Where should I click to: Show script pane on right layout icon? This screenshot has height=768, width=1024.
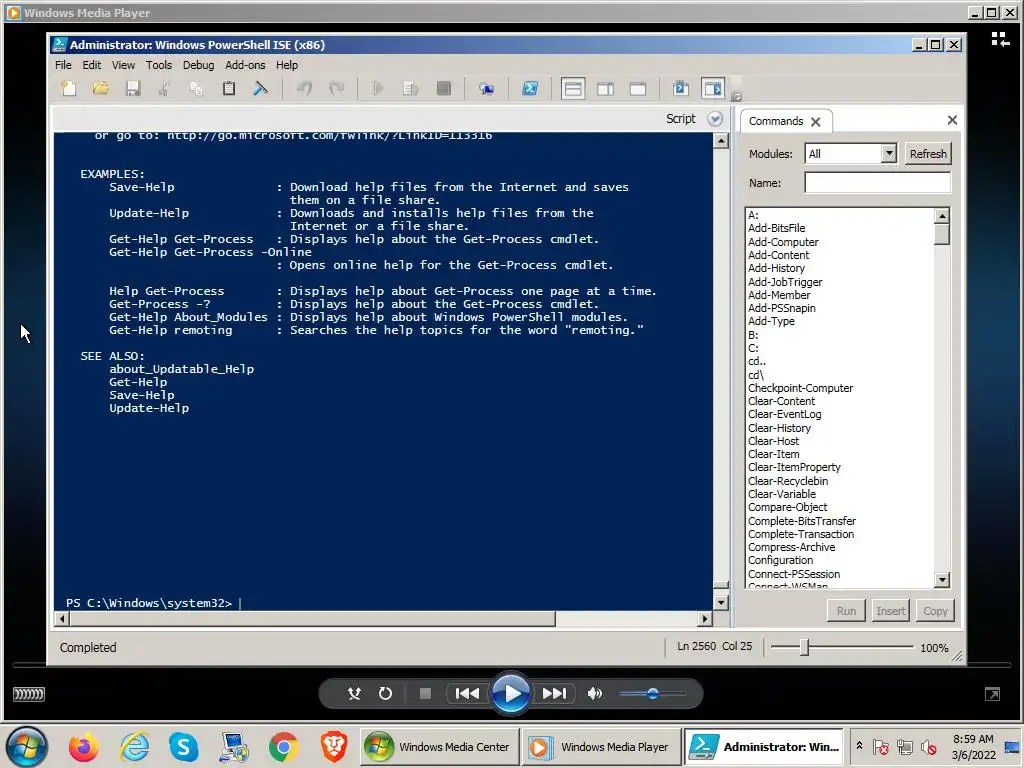point(605,89)
